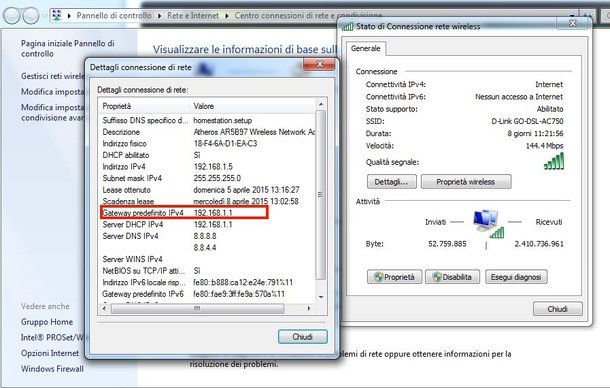This screenshot has width=610, height=388.
Task: Expand arrow after Pannello di controllo breadcrumb
Action: coord(160,16)
